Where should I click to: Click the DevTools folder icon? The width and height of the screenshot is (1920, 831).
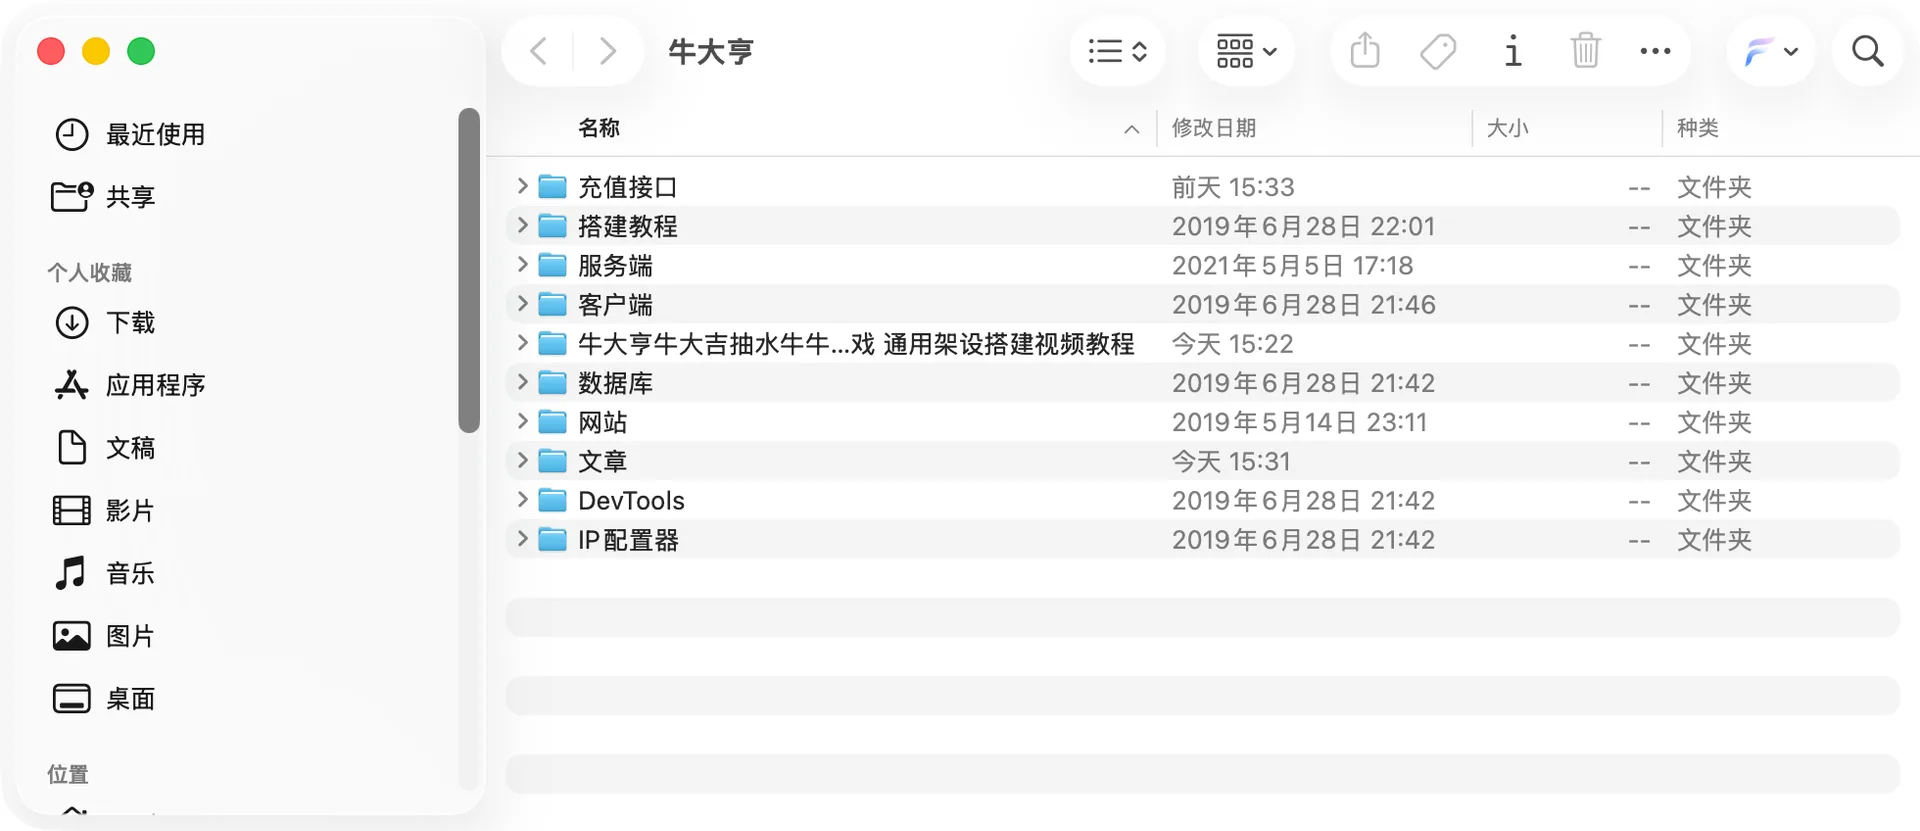tap(553, 500)
